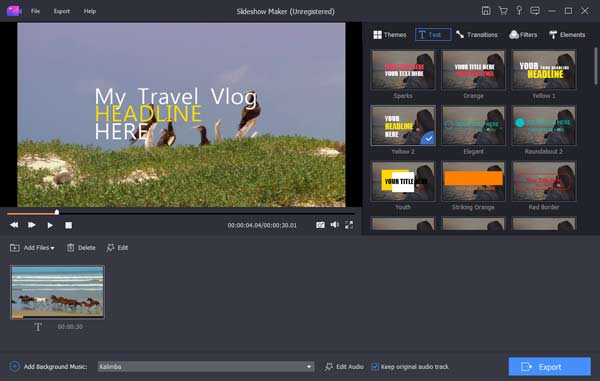Screen dimensions: 600x381
Task: Enter fullscreen preview mode
Action: (x=349, y=225)
